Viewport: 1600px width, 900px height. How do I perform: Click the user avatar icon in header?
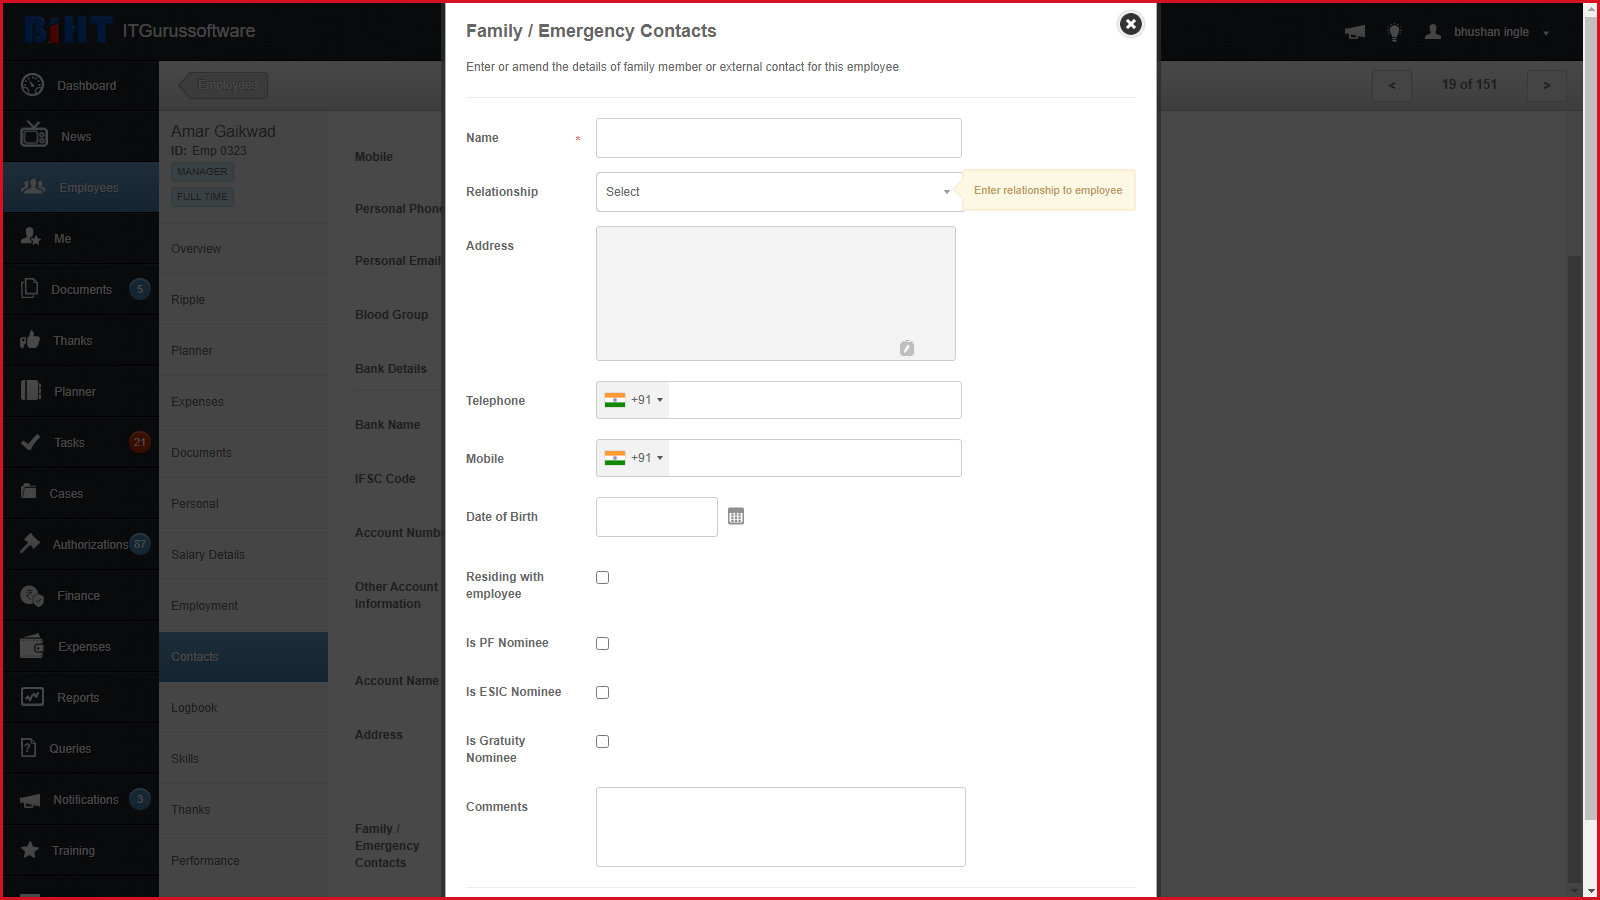1433,31
